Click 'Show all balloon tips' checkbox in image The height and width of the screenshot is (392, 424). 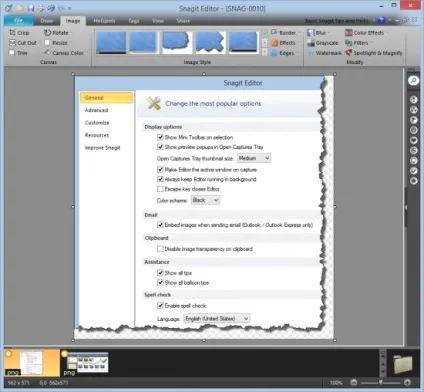pos(160,282)
